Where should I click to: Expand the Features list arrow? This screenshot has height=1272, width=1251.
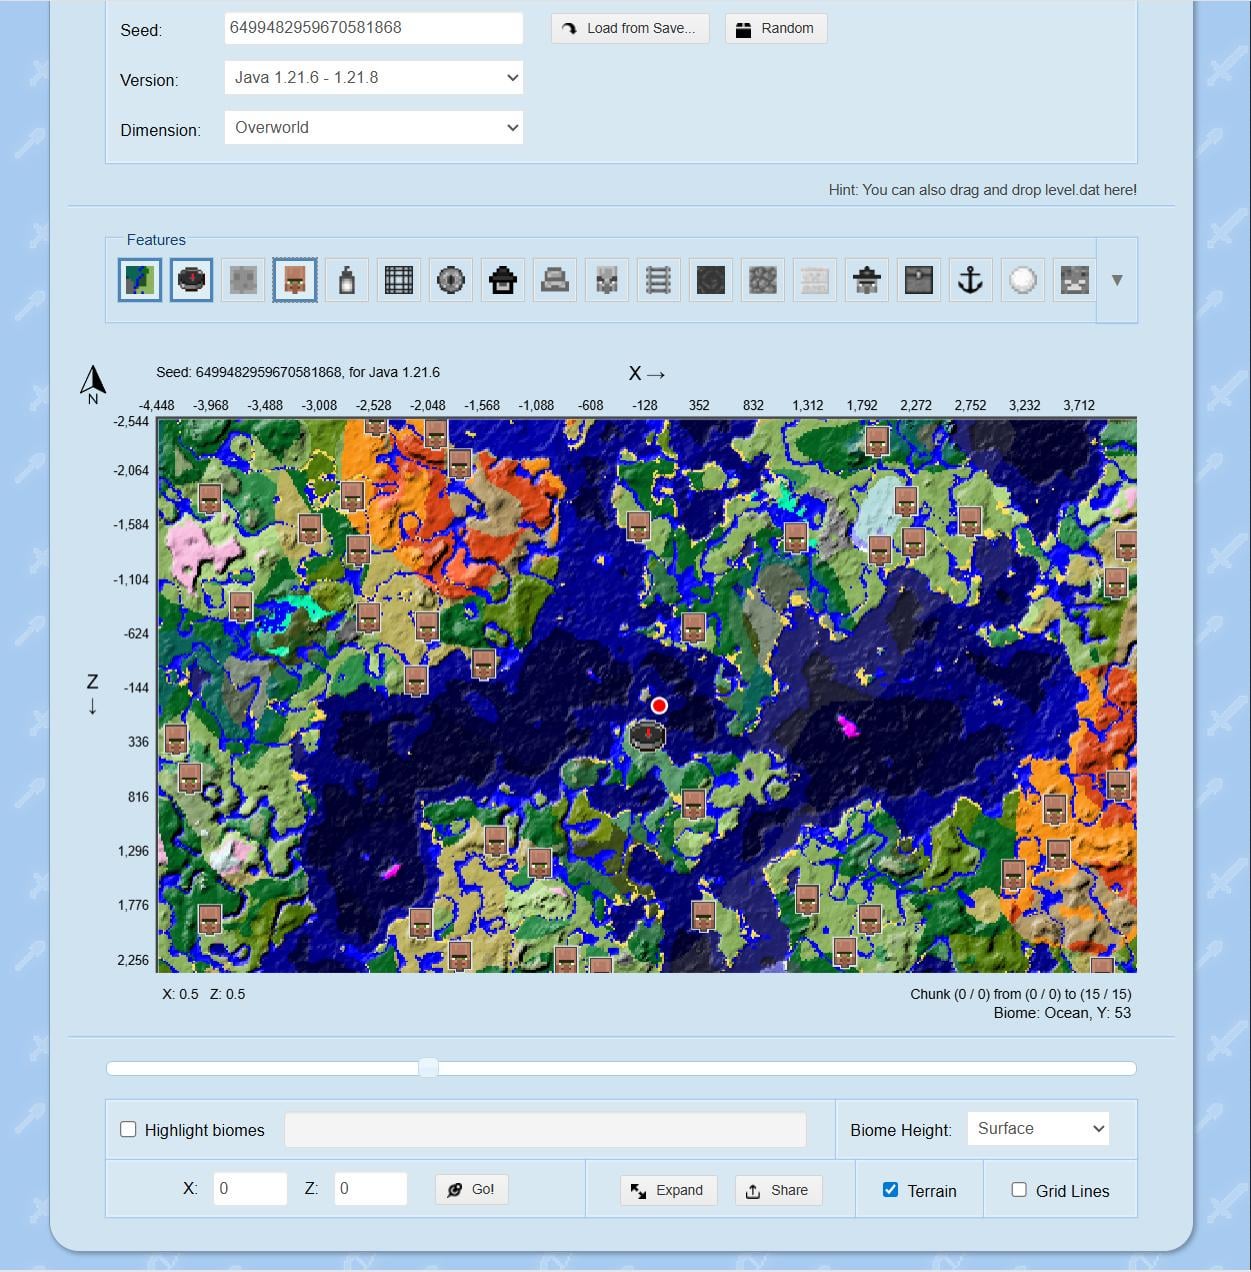(1117, 280)
